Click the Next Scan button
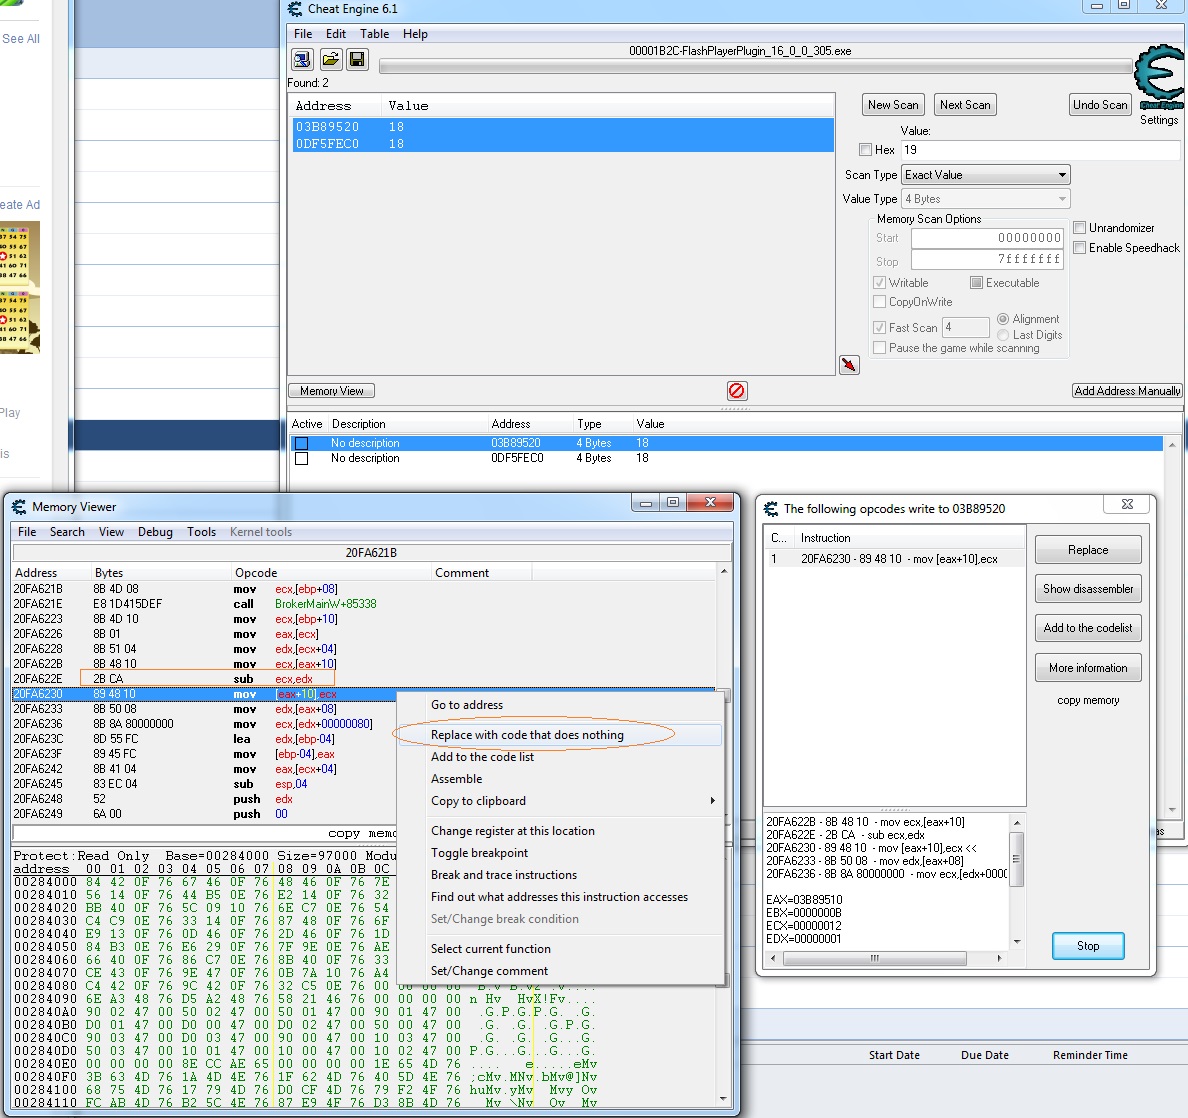Viewport: 1188px width, 1118px height. pos(965,105)
